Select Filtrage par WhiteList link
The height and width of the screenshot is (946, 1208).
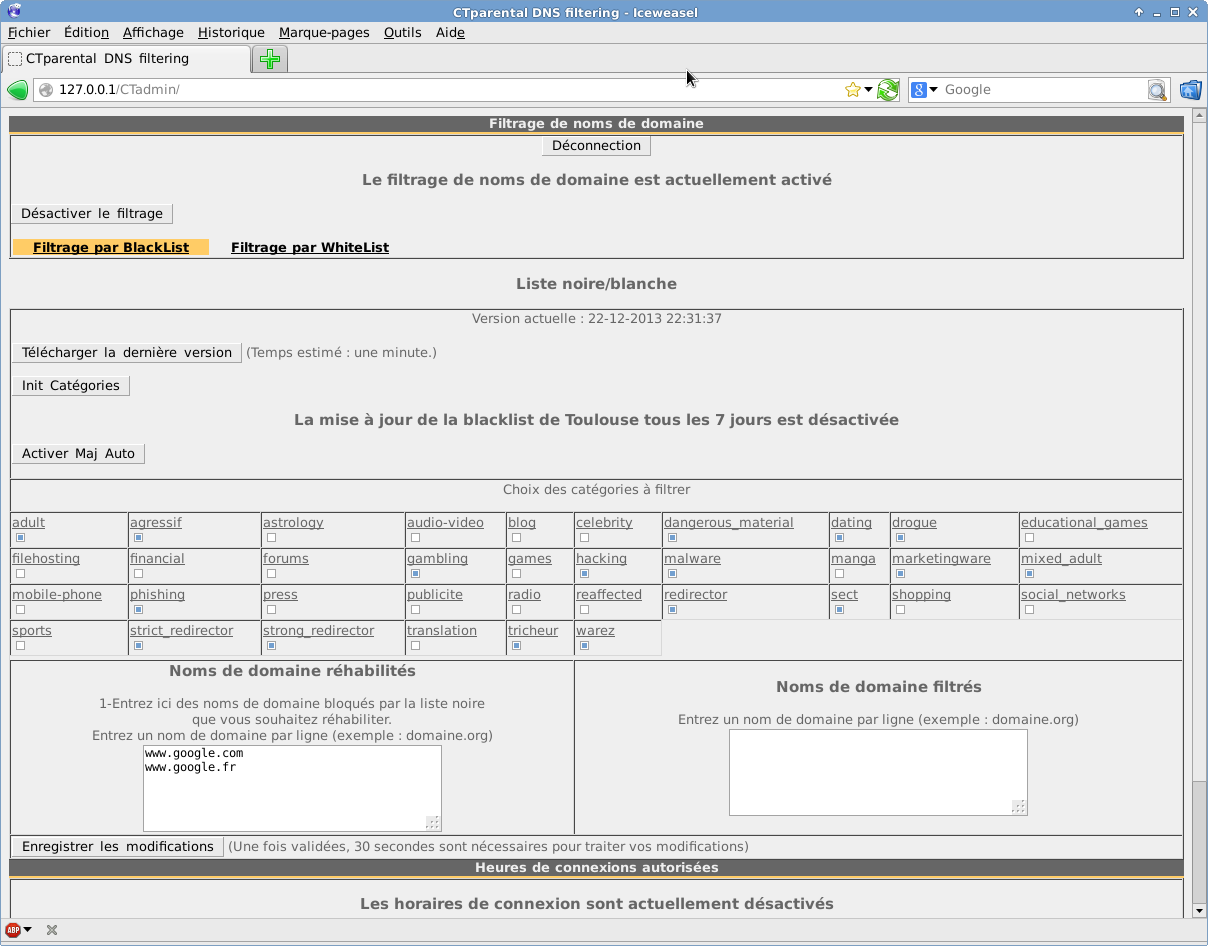[310, 248]
